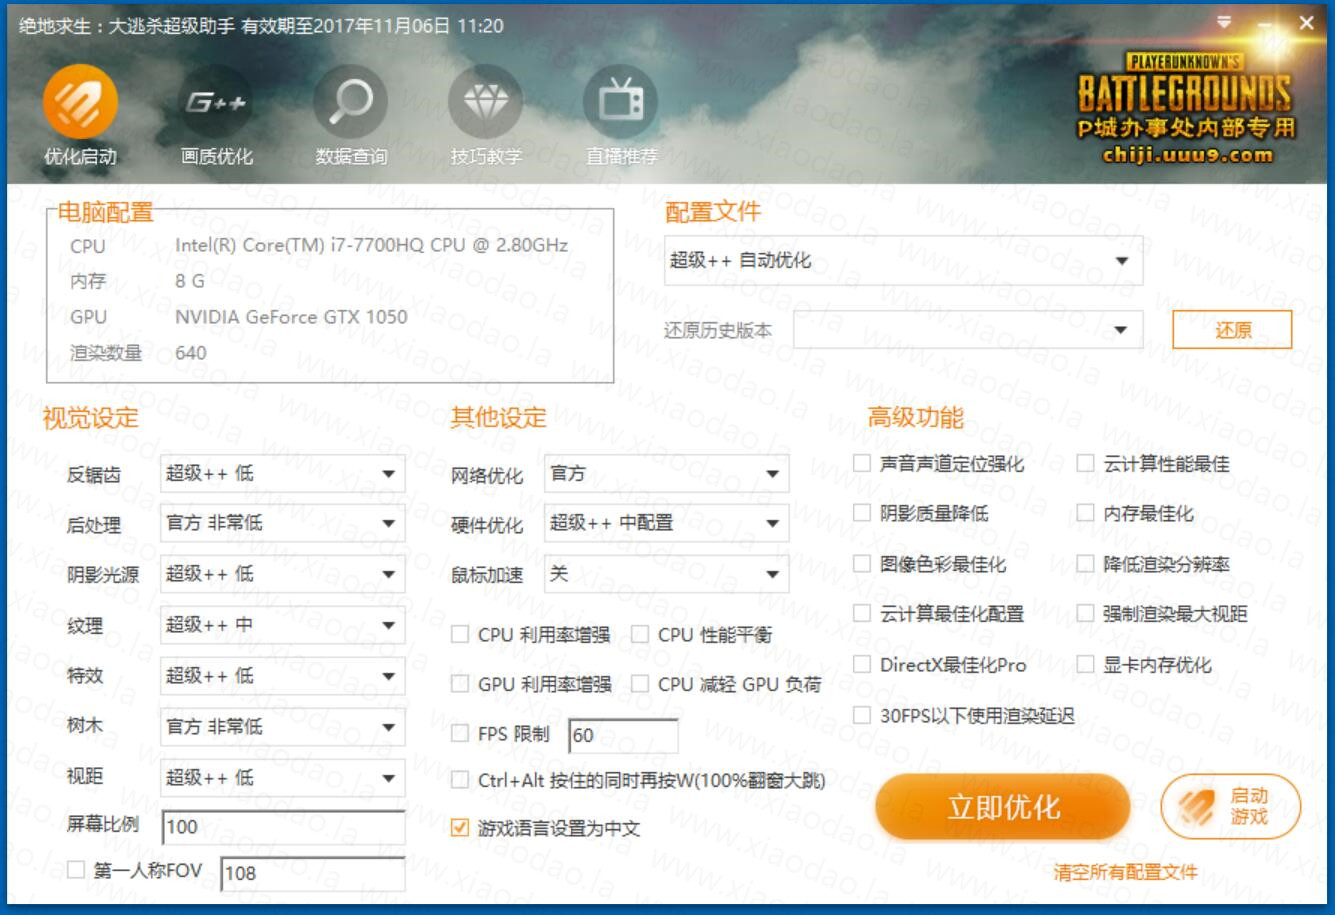Click the 其他设定 section heading
1335x915 pixels.
499,418
